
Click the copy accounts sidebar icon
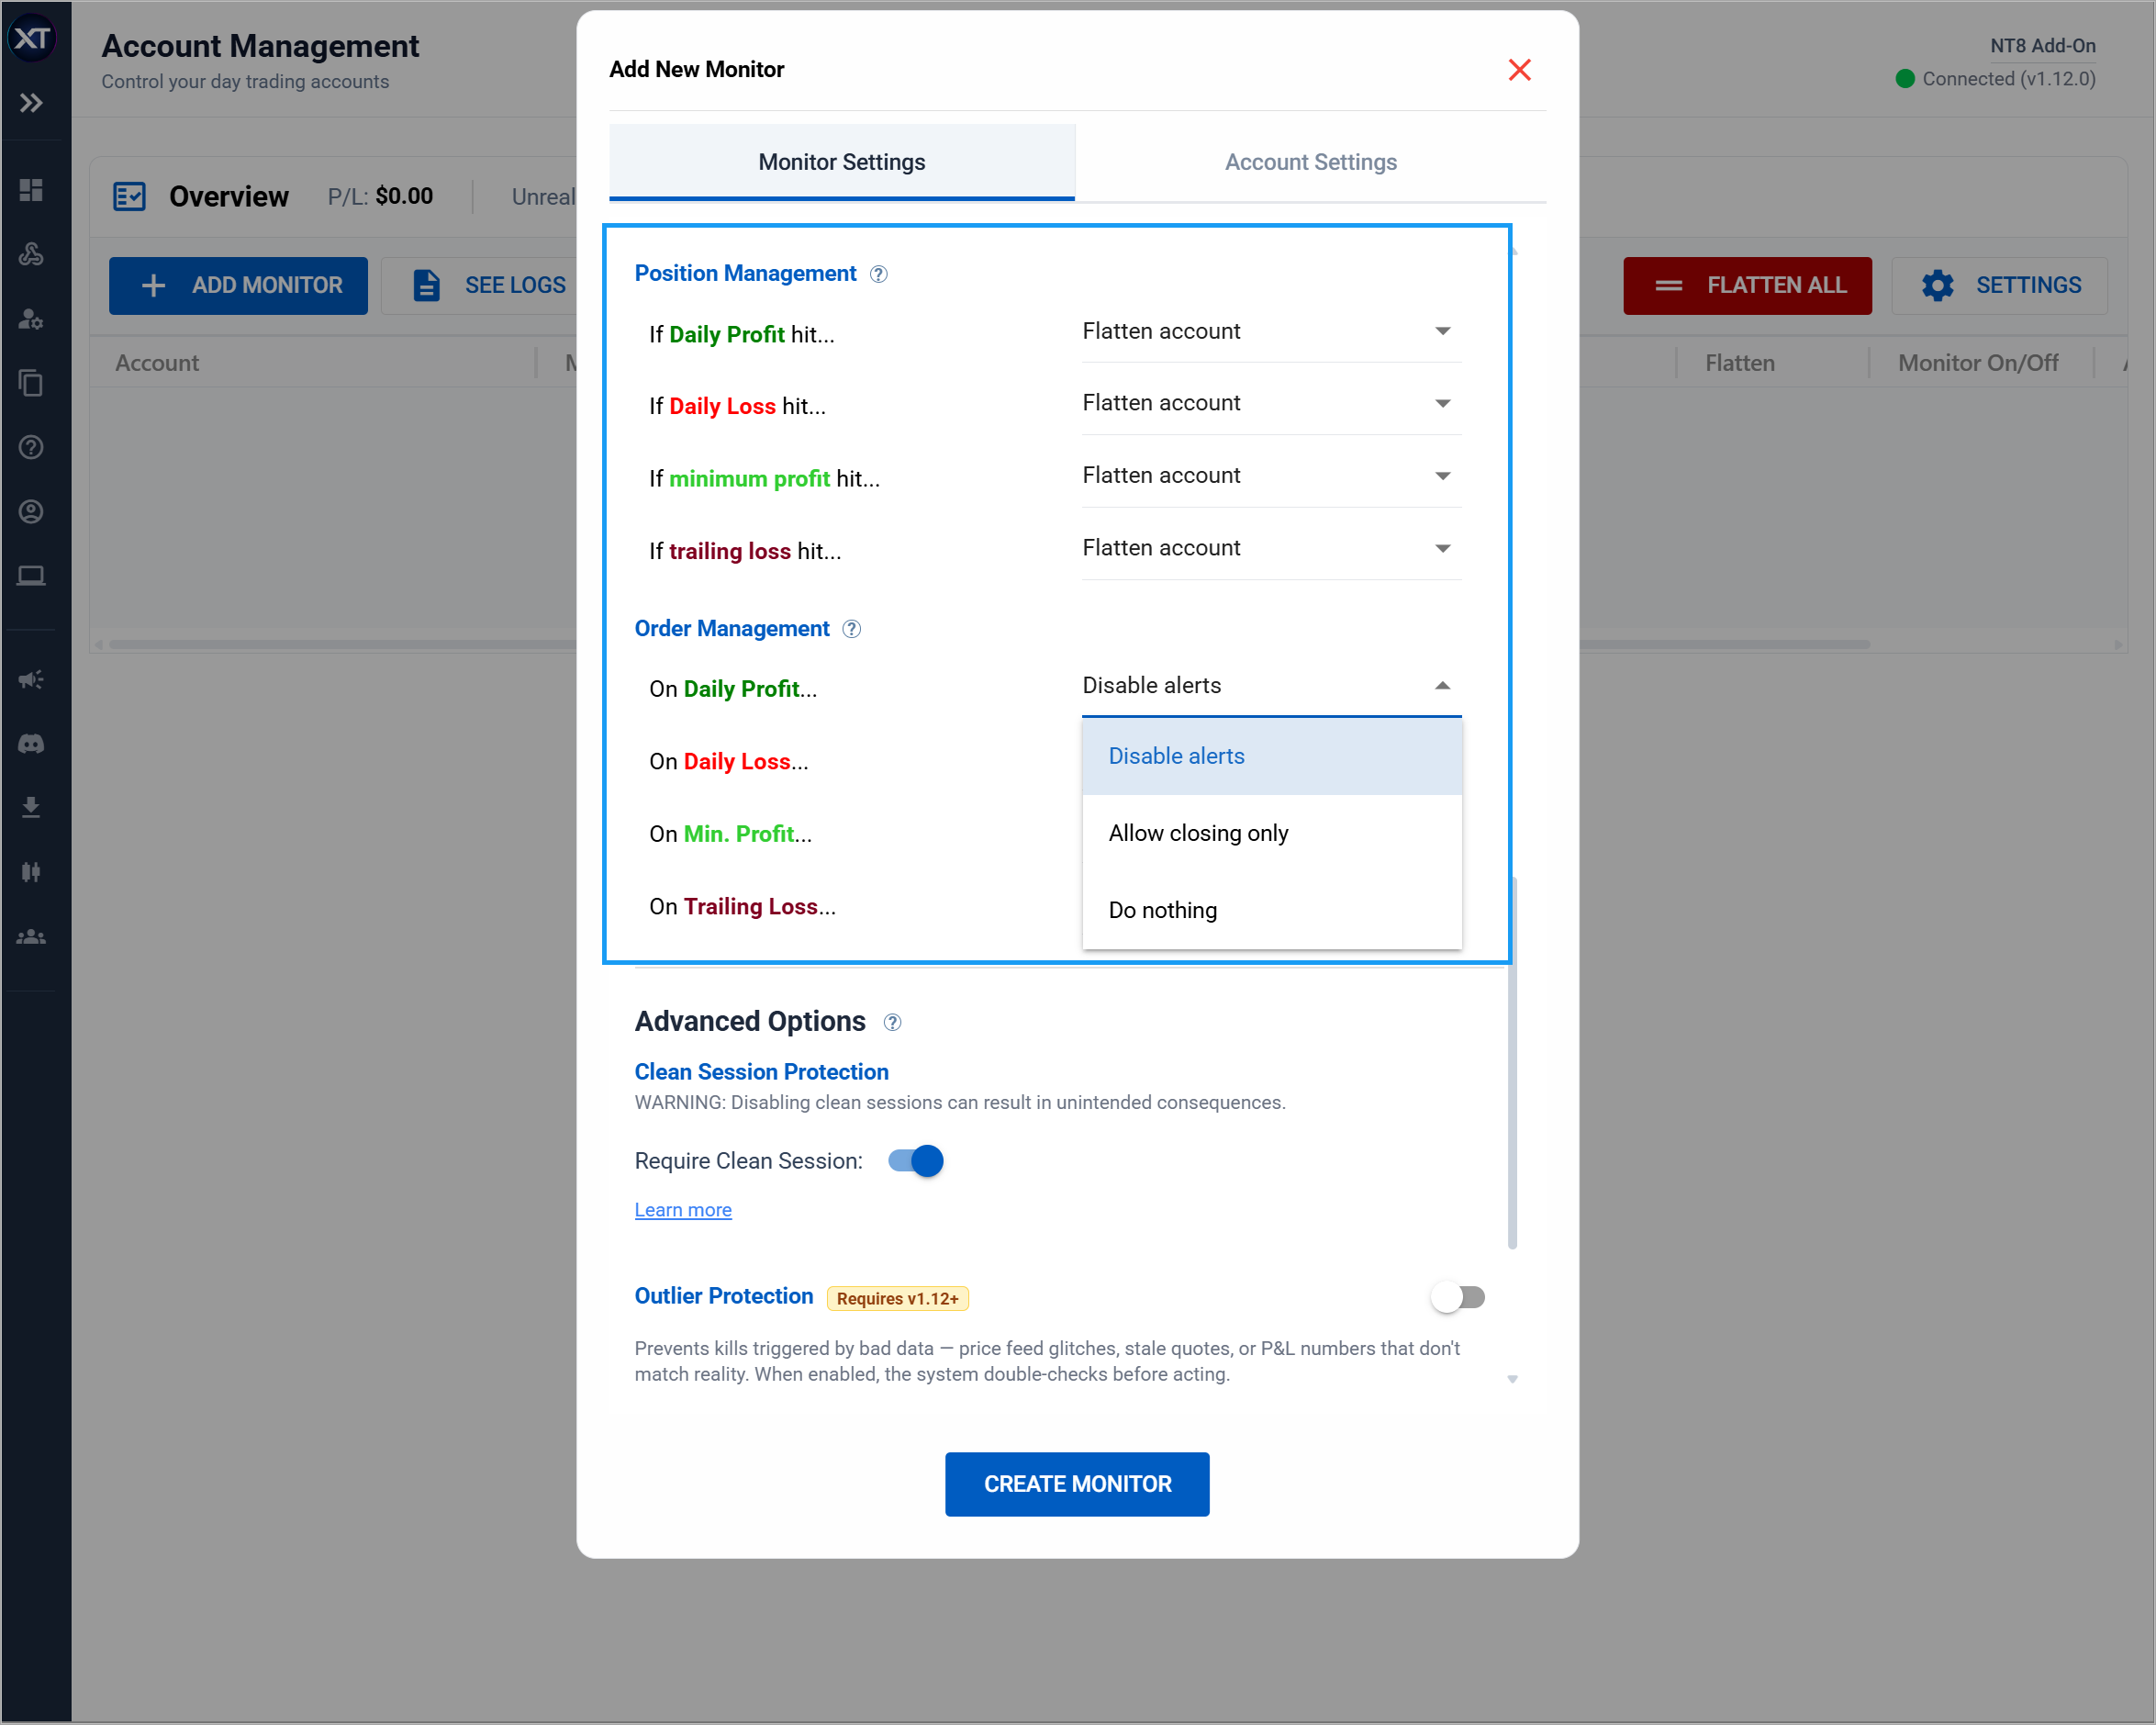[31, 383]
